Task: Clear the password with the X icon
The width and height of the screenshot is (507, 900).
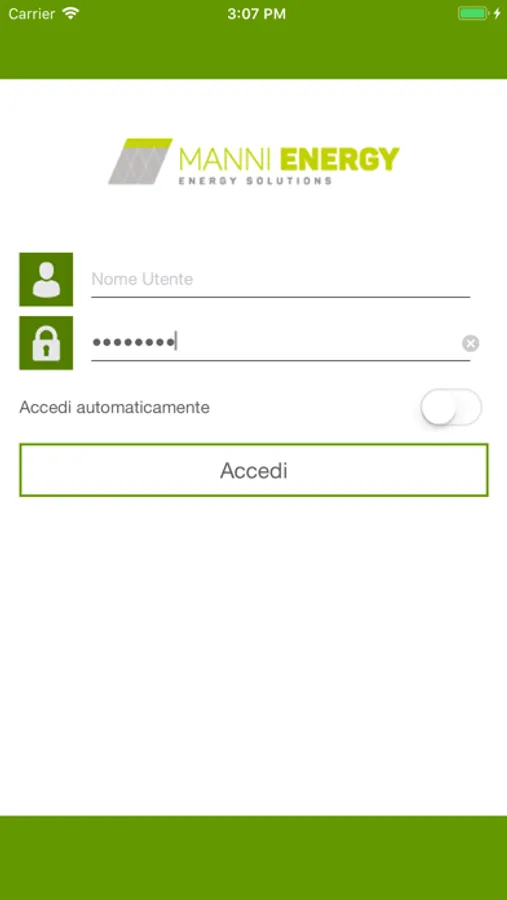Action: (x=470, y=344)
